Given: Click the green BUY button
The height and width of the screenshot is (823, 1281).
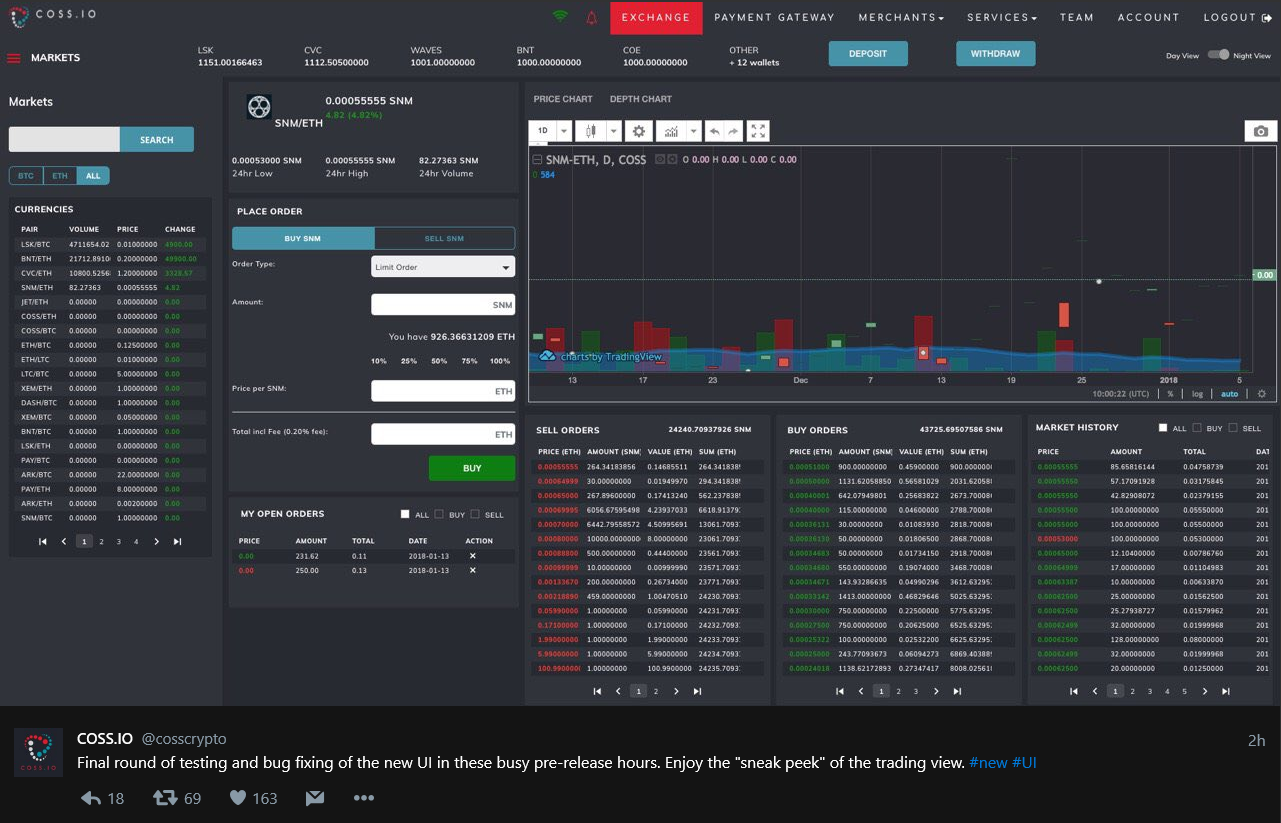Looking at the screenshot, I should (x=472, y=468).
